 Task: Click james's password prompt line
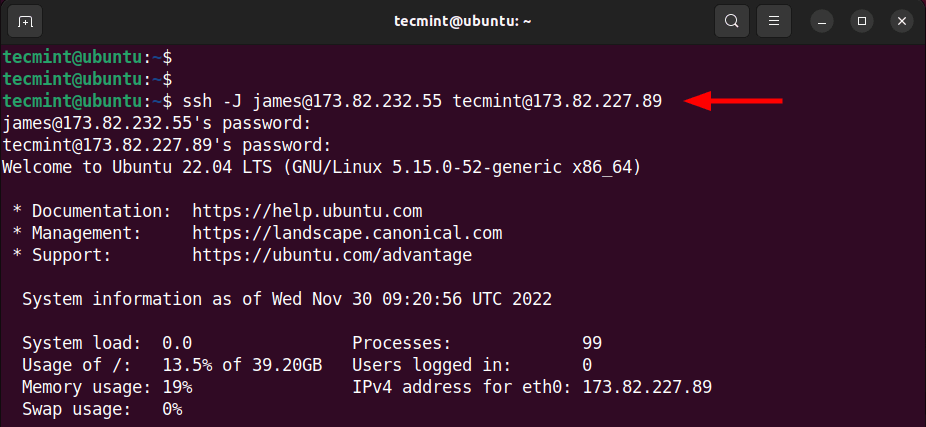coord(156,124)
